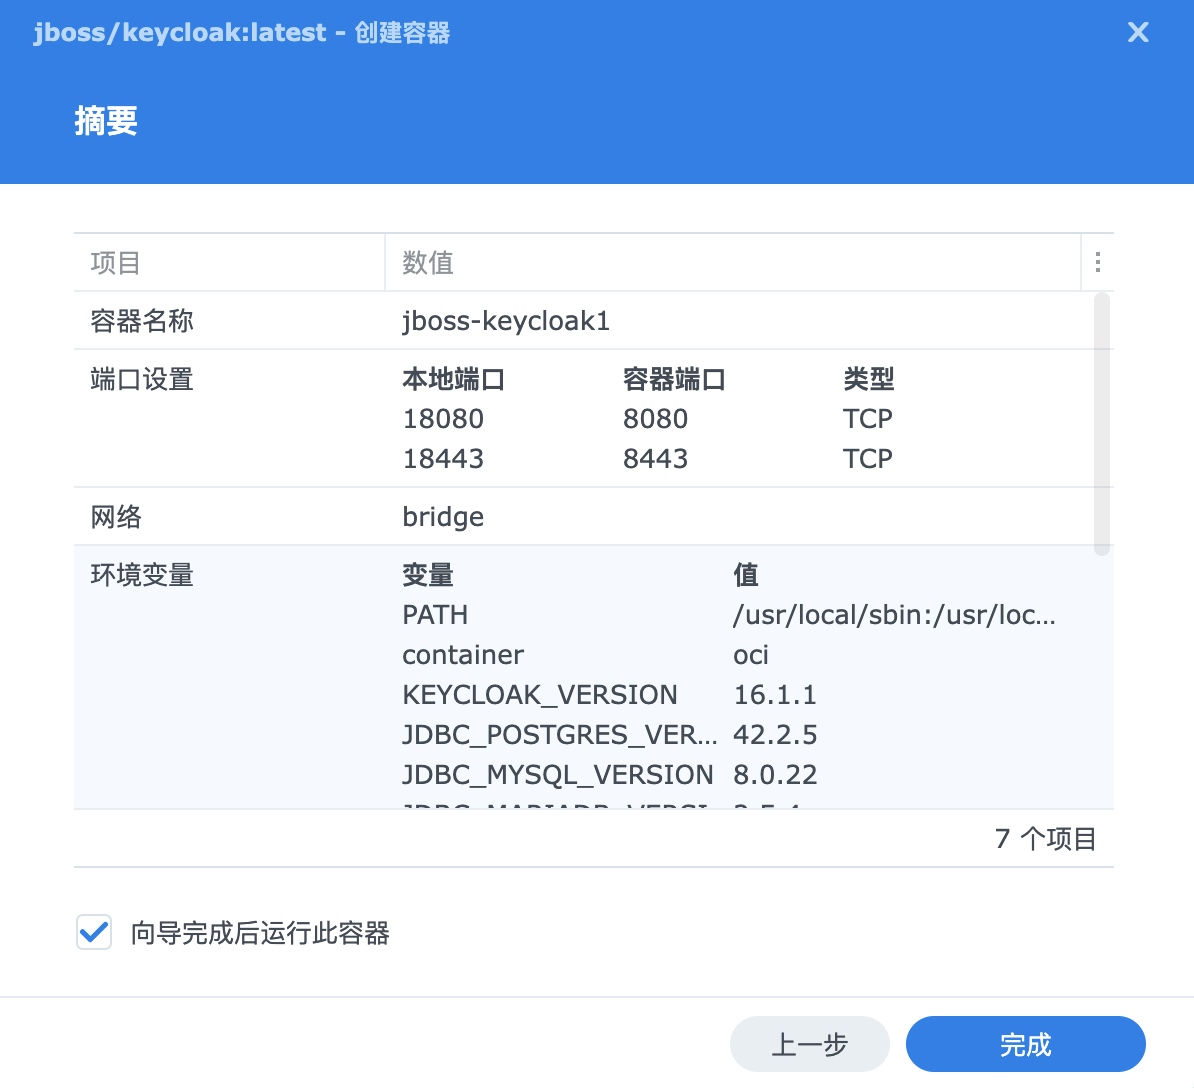Click local port 18443 value
The width and height of the screenshot is (1194, 1088).
443,458
